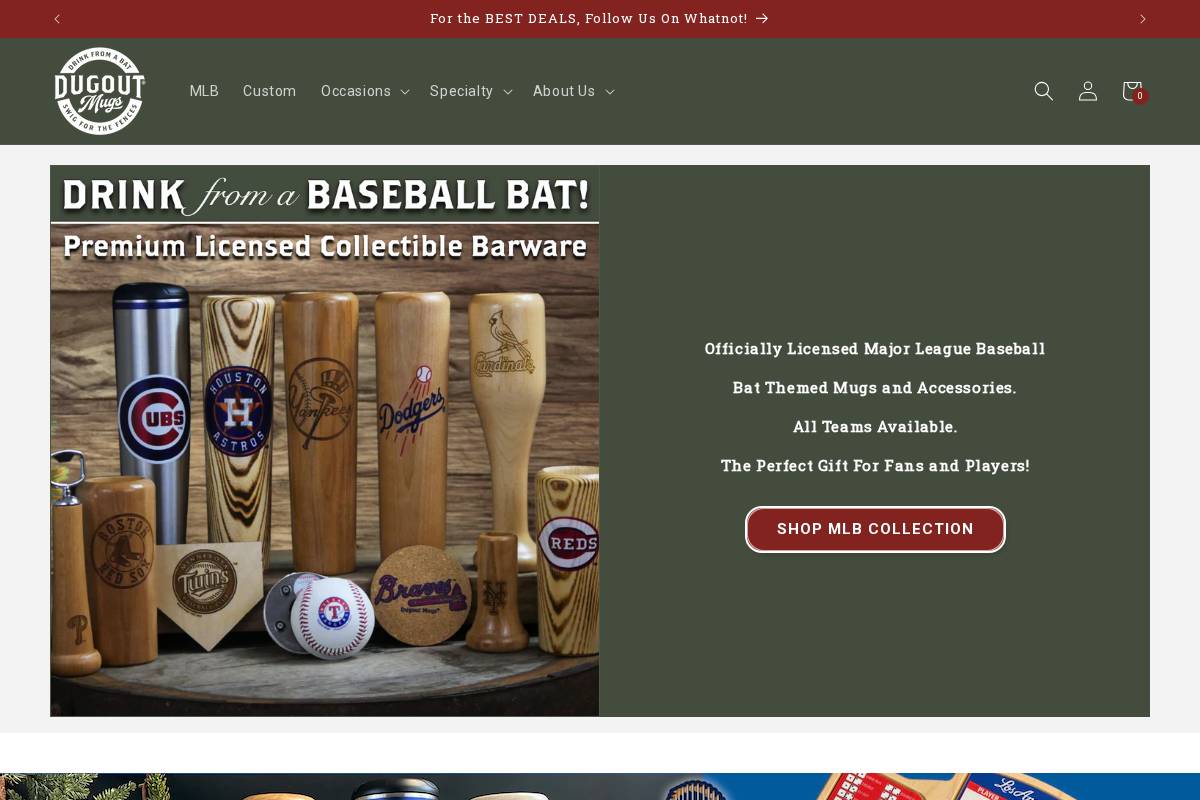Open the search icon
Viewport: 1200px width, 800px height.
pyautogui.click(x=1043, y=91)
